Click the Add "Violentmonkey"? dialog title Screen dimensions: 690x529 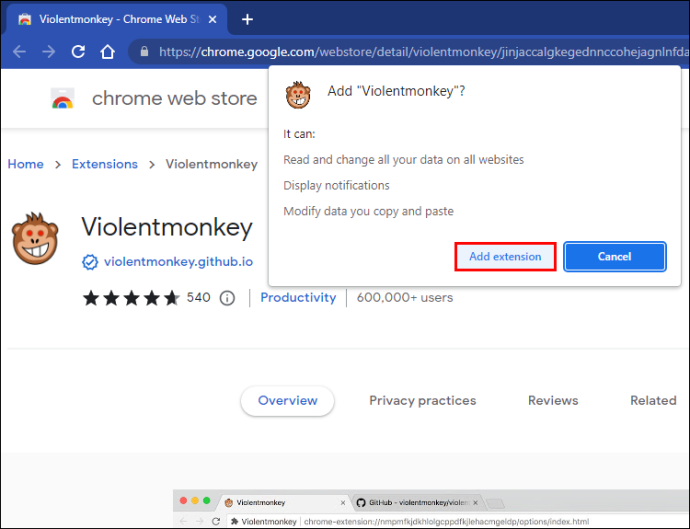click(x=396, y=91)
